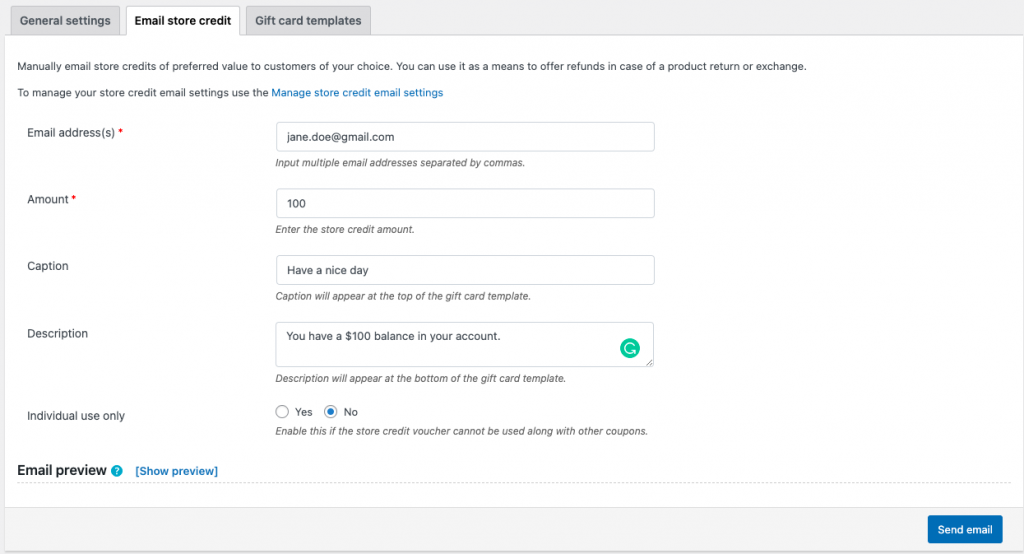Click the 'Email address(es)' field label
1024x554 pixels.
click(x=71, y=133)
